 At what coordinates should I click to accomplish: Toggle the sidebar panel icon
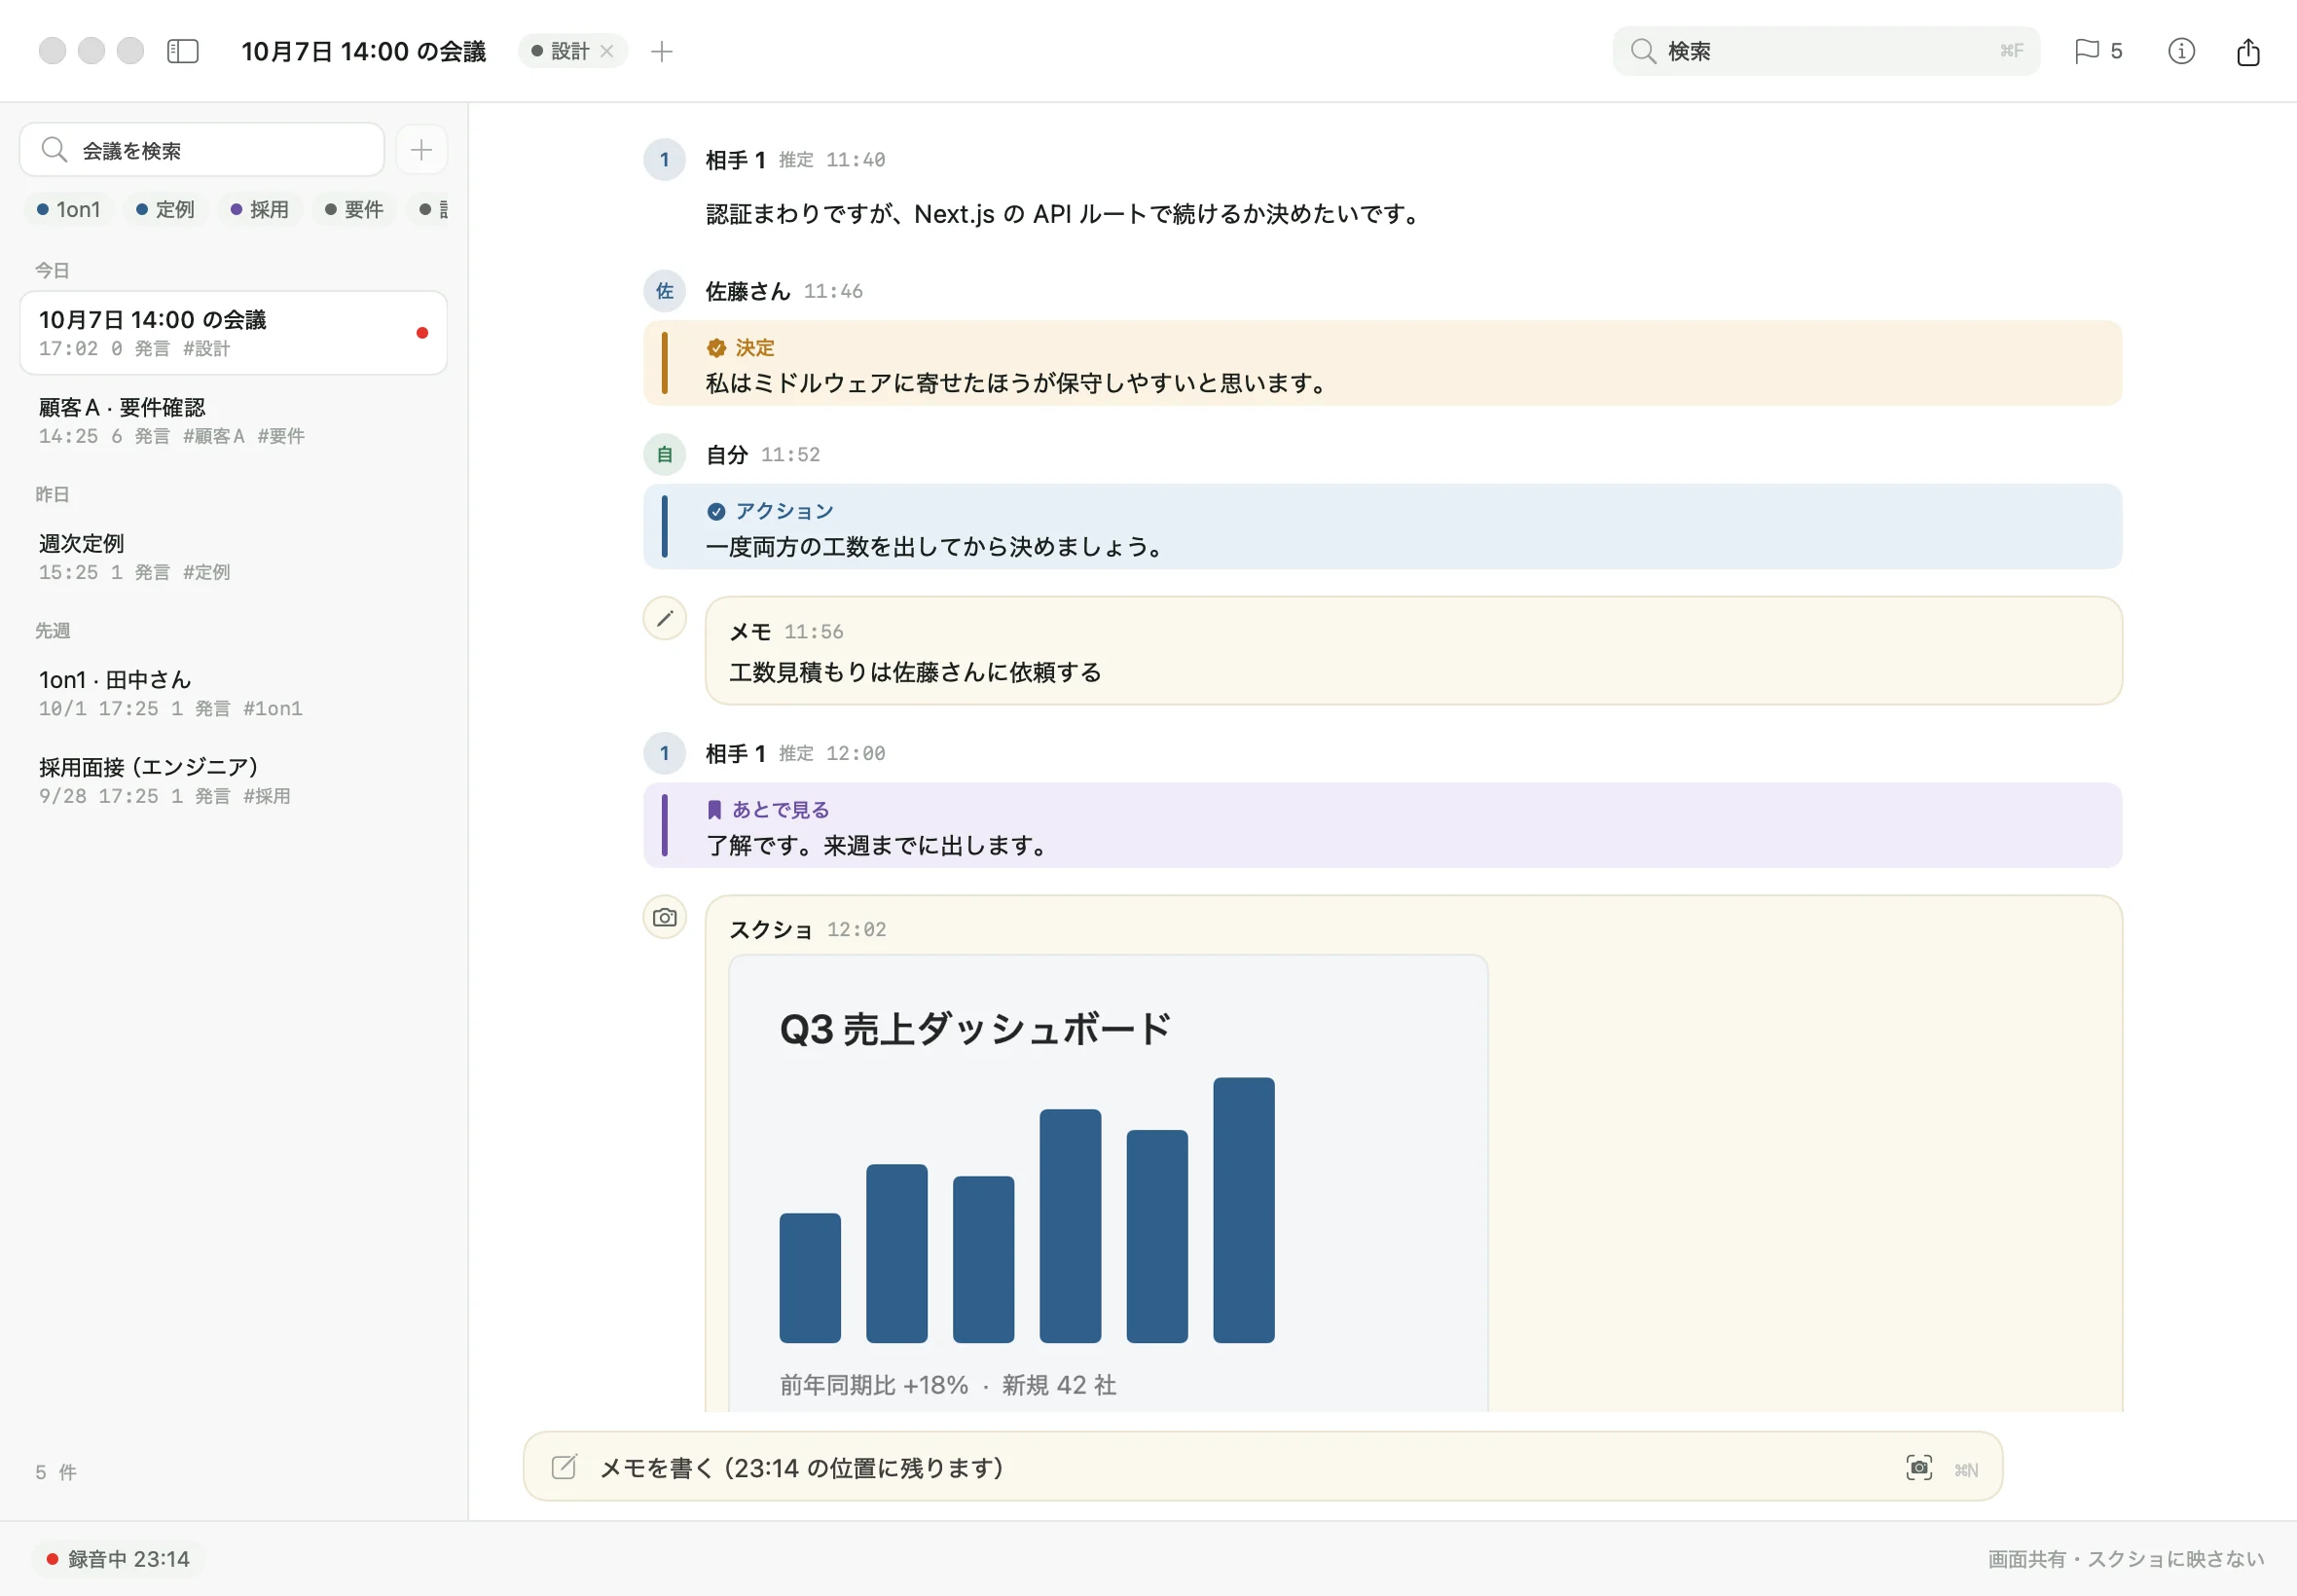tap(183, 51)
